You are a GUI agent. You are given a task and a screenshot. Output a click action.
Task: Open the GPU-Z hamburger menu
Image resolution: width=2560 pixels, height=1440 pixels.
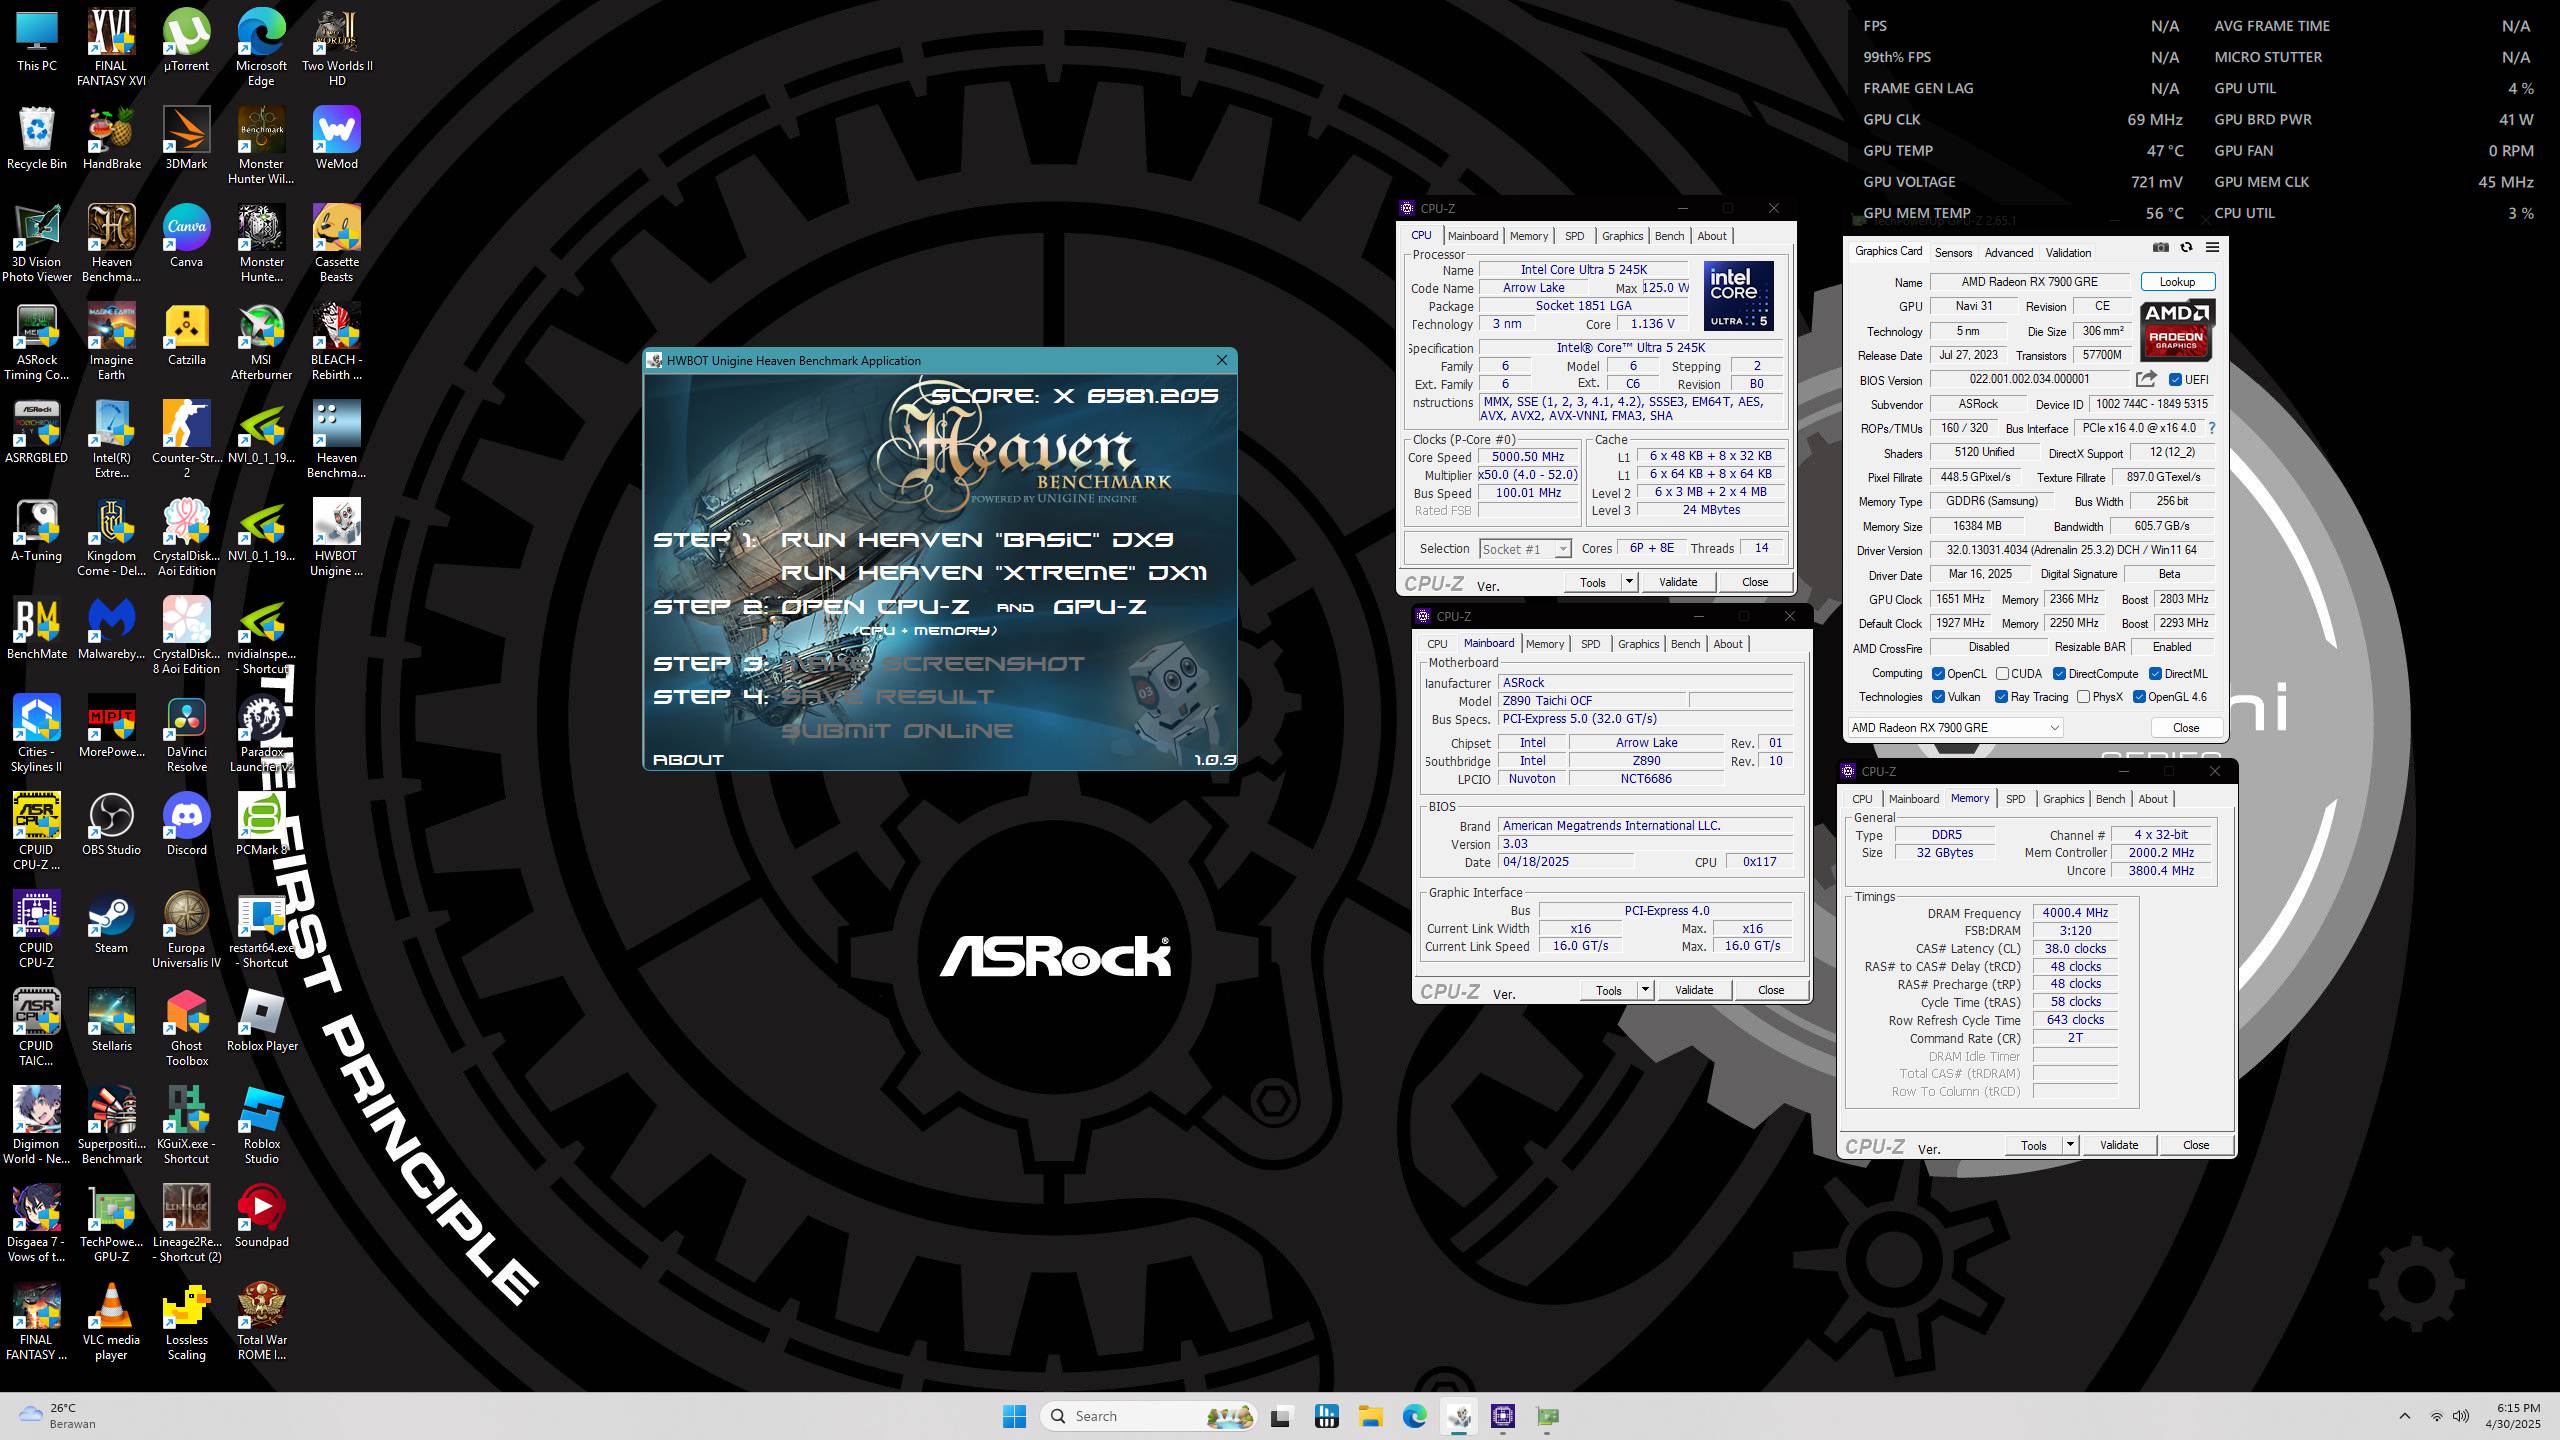2212,247
